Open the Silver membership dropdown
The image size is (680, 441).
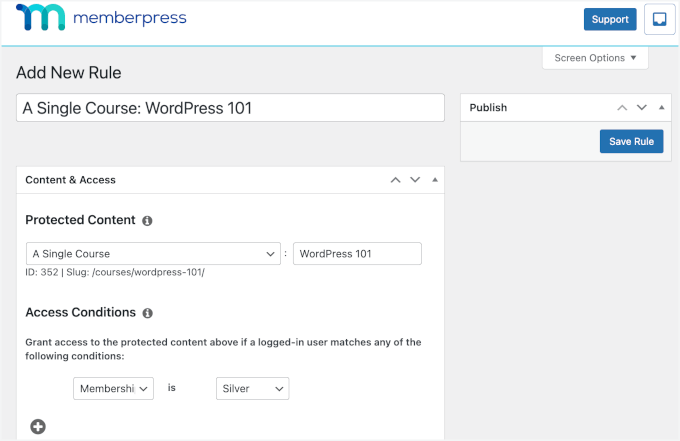click(252, 388)
